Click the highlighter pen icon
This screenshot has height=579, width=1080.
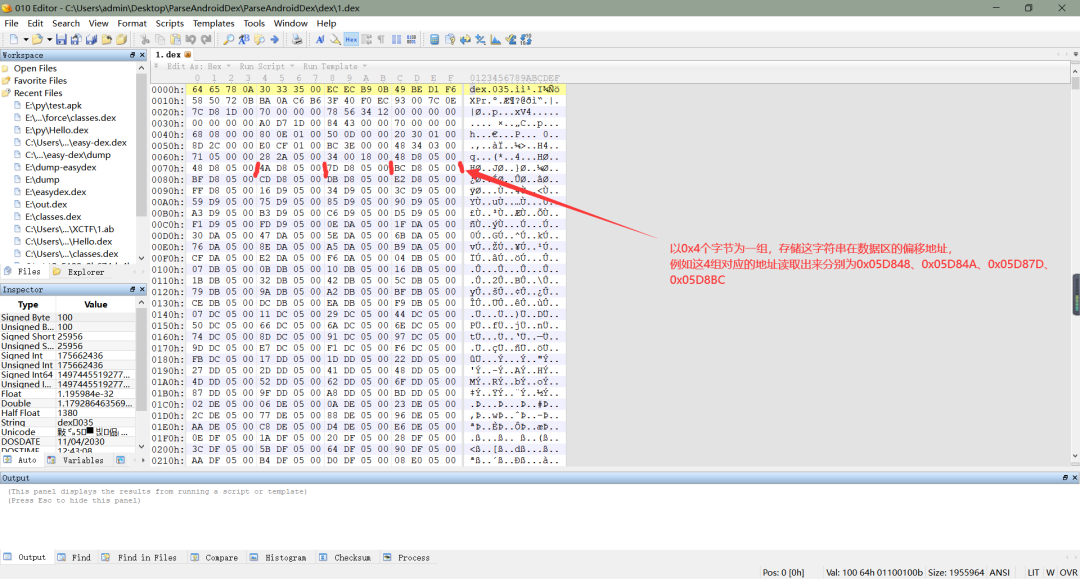click(x=335, y=39)
